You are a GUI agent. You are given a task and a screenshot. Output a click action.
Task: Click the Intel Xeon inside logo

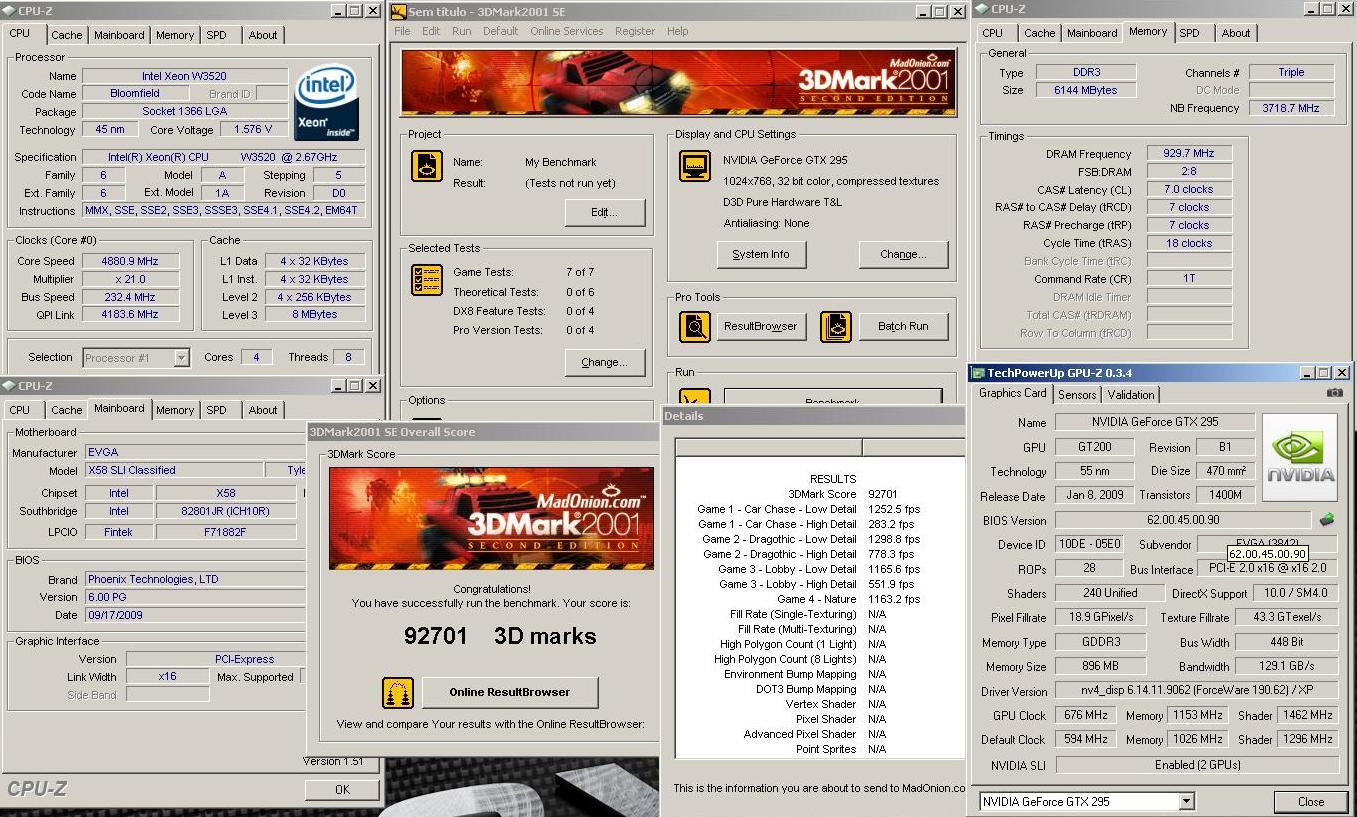coord(326,104)
